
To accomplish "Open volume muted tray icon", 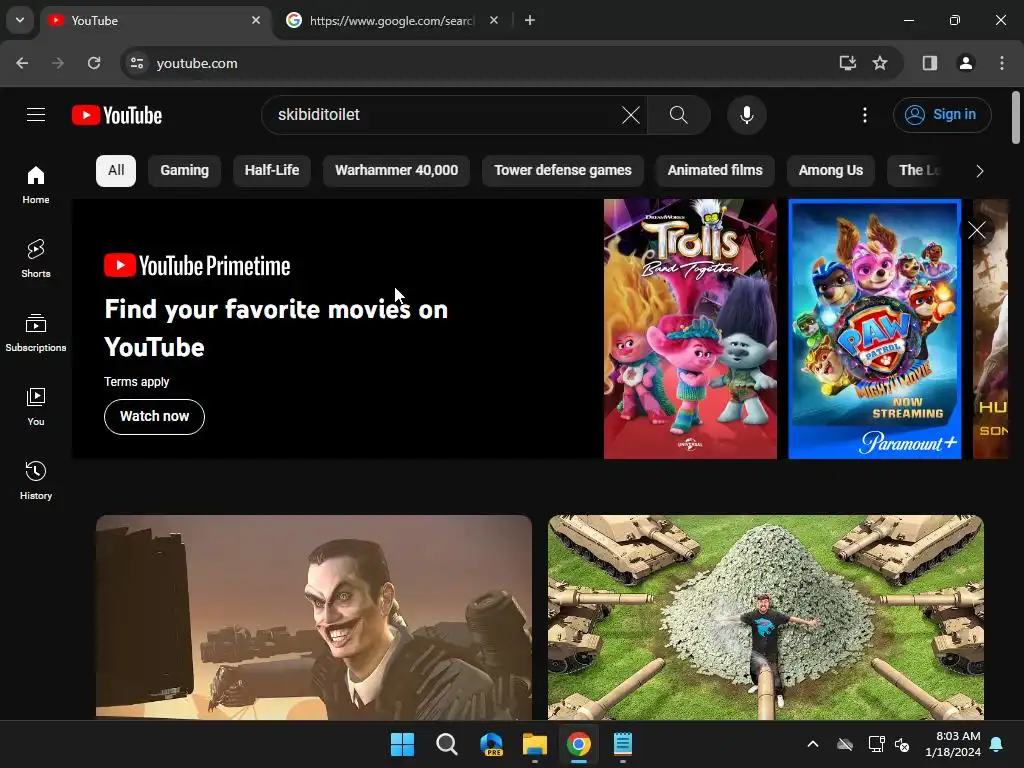I will point(903,744).
